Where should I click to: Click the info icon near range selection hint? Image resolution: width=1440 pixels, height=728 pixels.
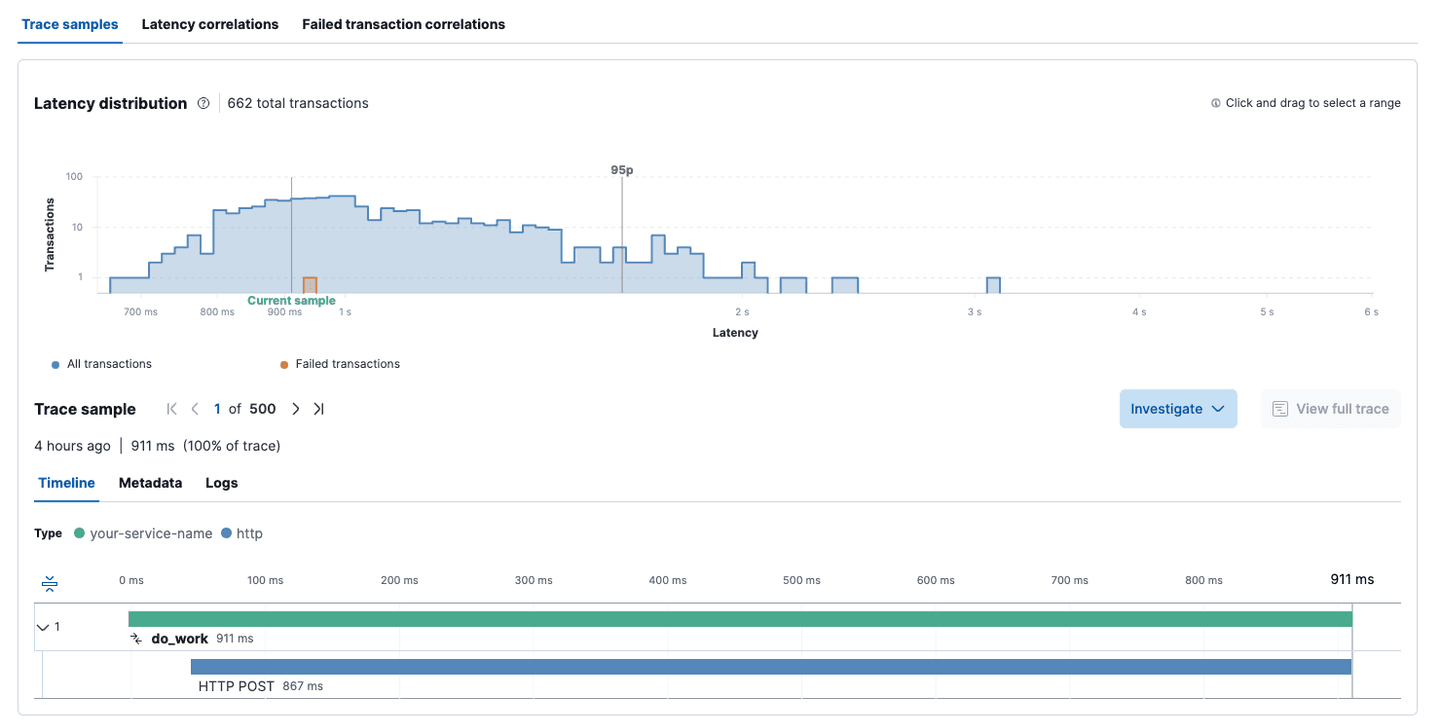tap(1215, 102)
